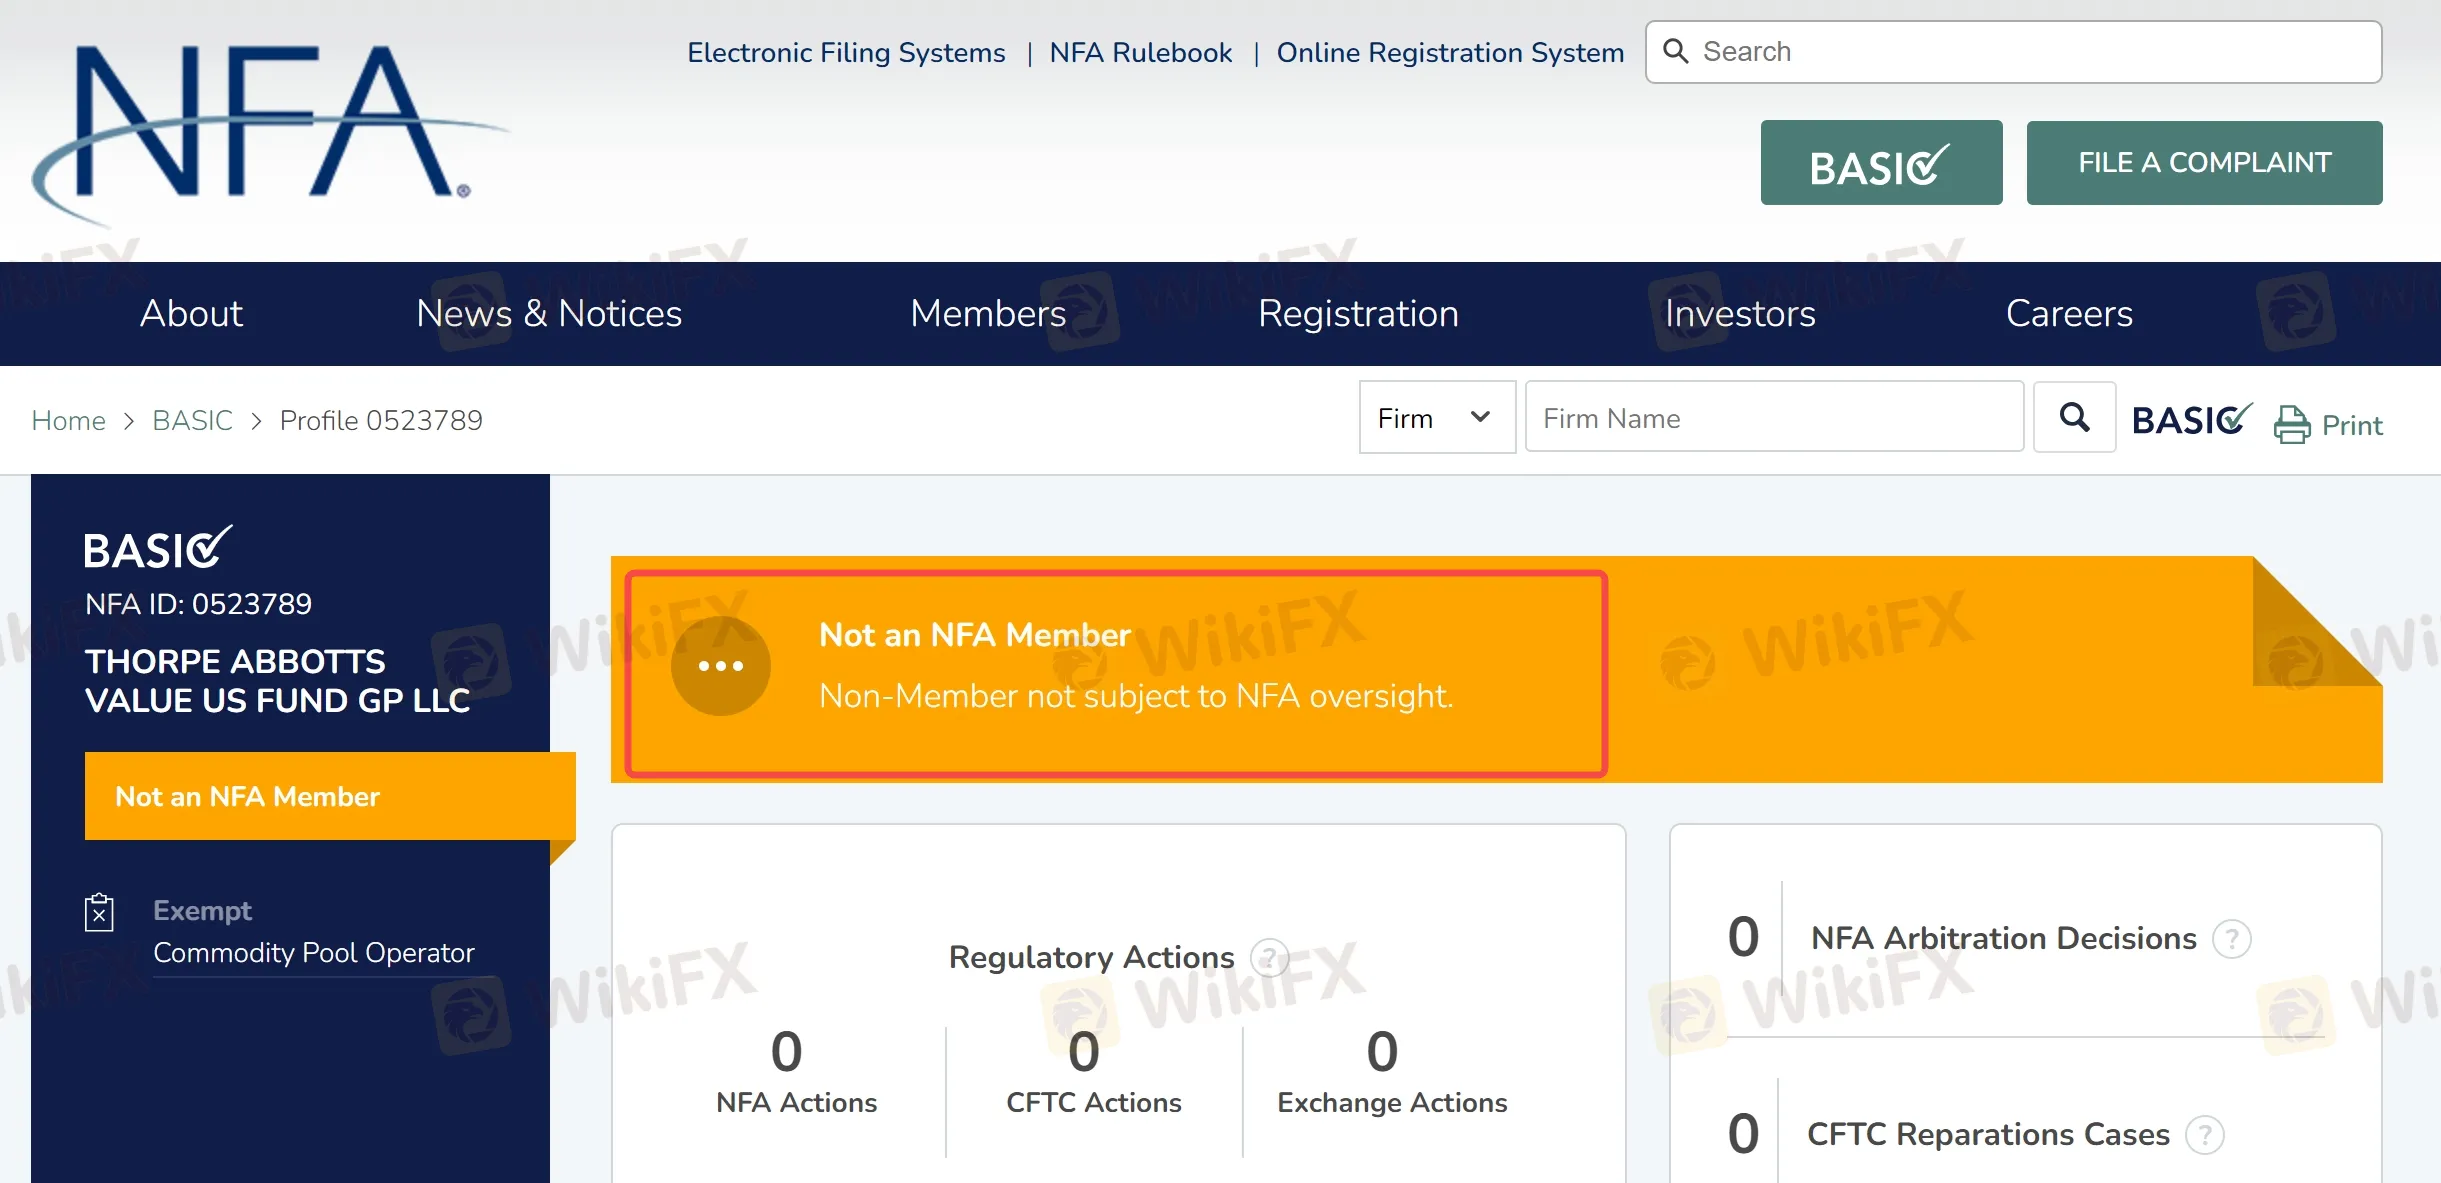Go to the BASIC breadcrumb
2441x1183 pixels.
pos(193,420)
